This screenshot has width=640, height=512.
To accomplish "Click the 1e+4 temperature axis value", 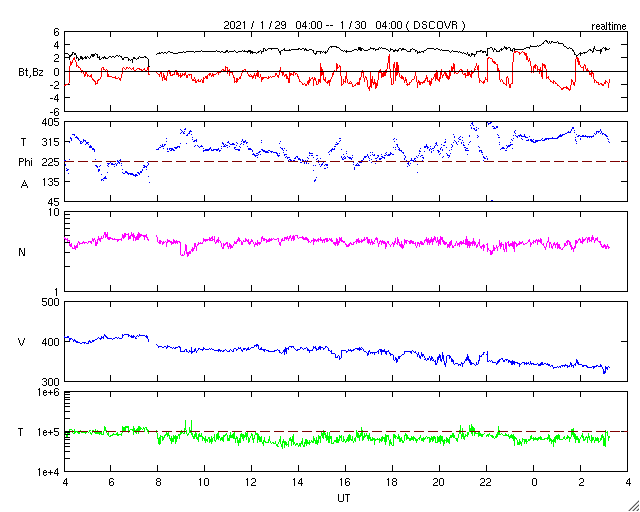I will 49,472.
